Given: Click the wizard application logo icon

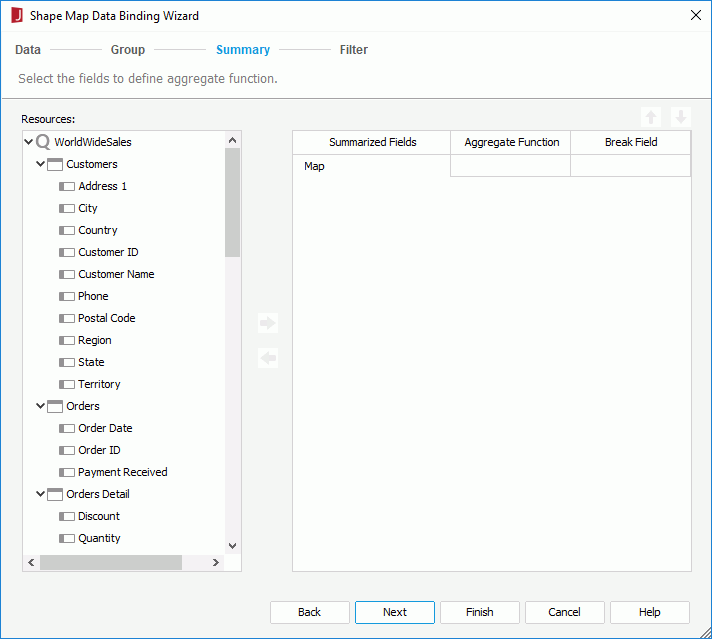Looking at the screenshot, I should (x=17, y=15).
